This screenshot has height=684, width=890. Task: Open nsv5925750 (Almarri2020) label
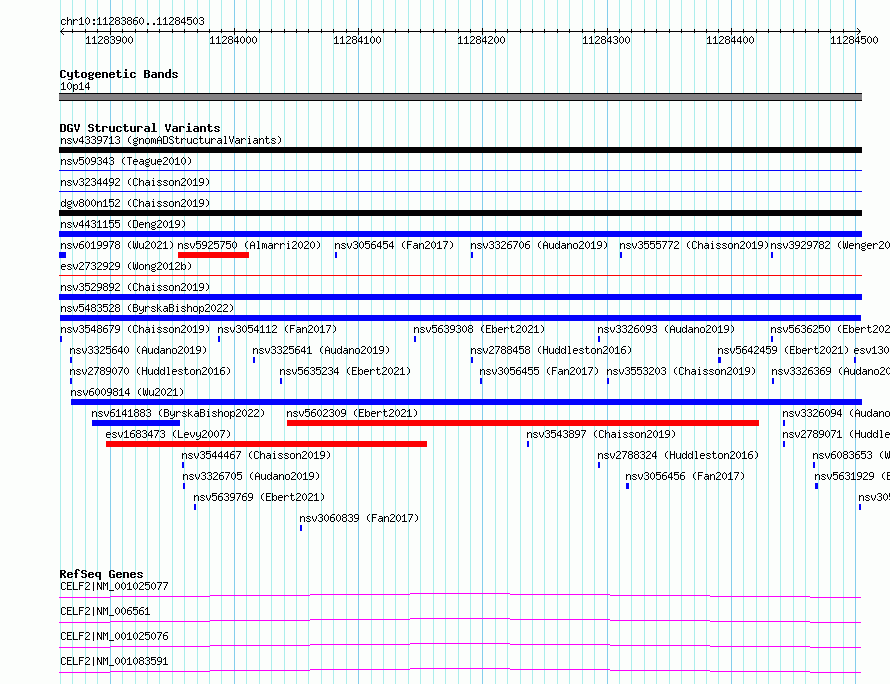[249, 245]
